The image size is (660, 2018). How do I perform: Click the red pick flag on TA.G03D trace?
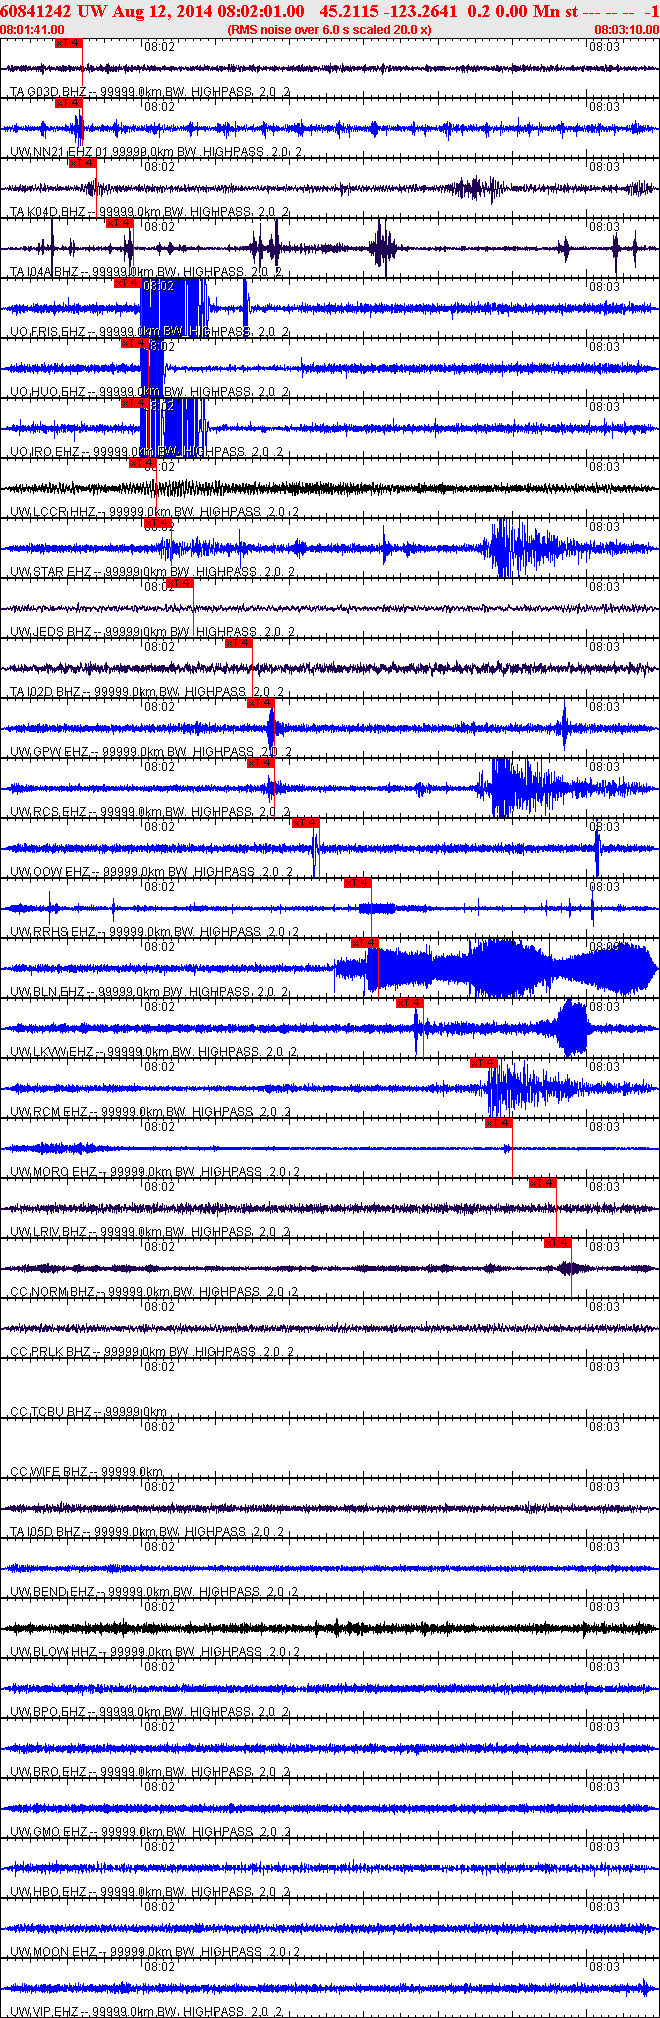tap(68, 43)
